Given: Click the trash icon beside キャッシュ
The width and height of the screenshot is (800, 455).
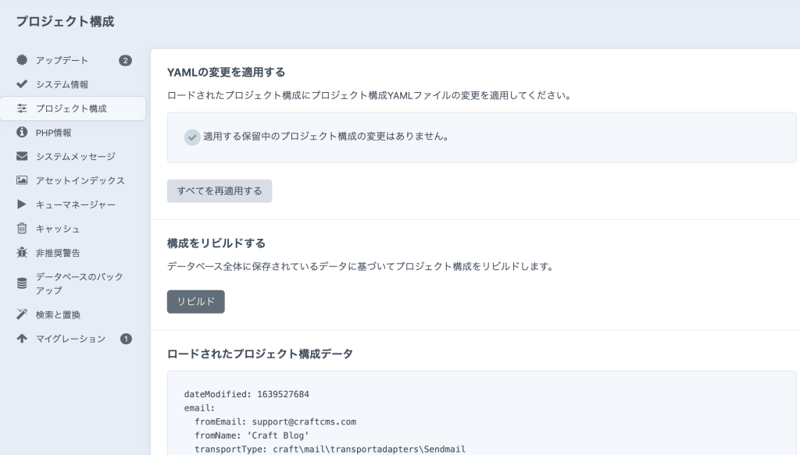Looking at the screenshot, I should click(x=22, y=229).
